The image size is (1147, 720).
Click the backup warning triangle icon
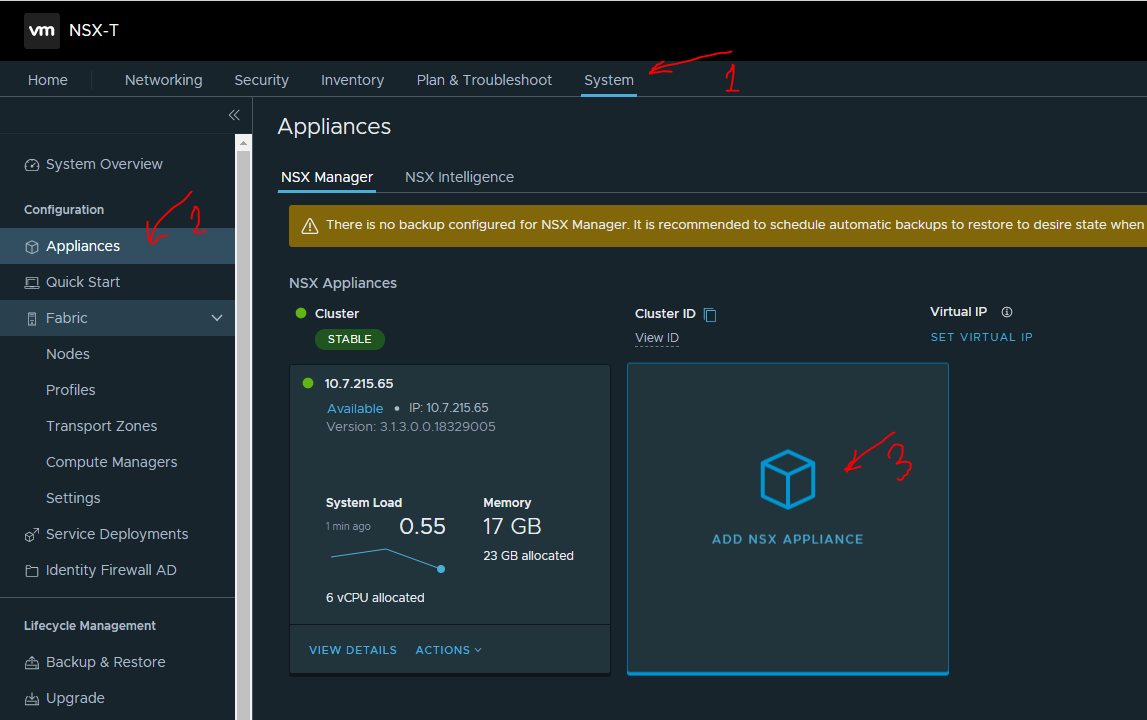click(310, 226)
